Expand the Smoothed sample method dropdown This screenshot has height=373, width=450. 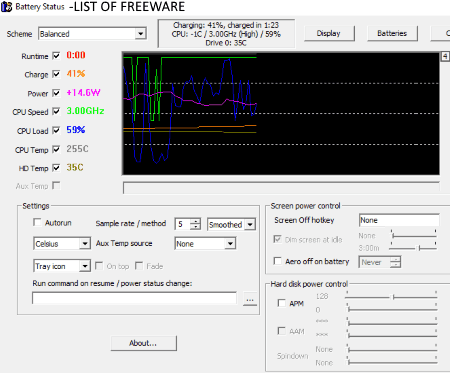tap(231, 225)
